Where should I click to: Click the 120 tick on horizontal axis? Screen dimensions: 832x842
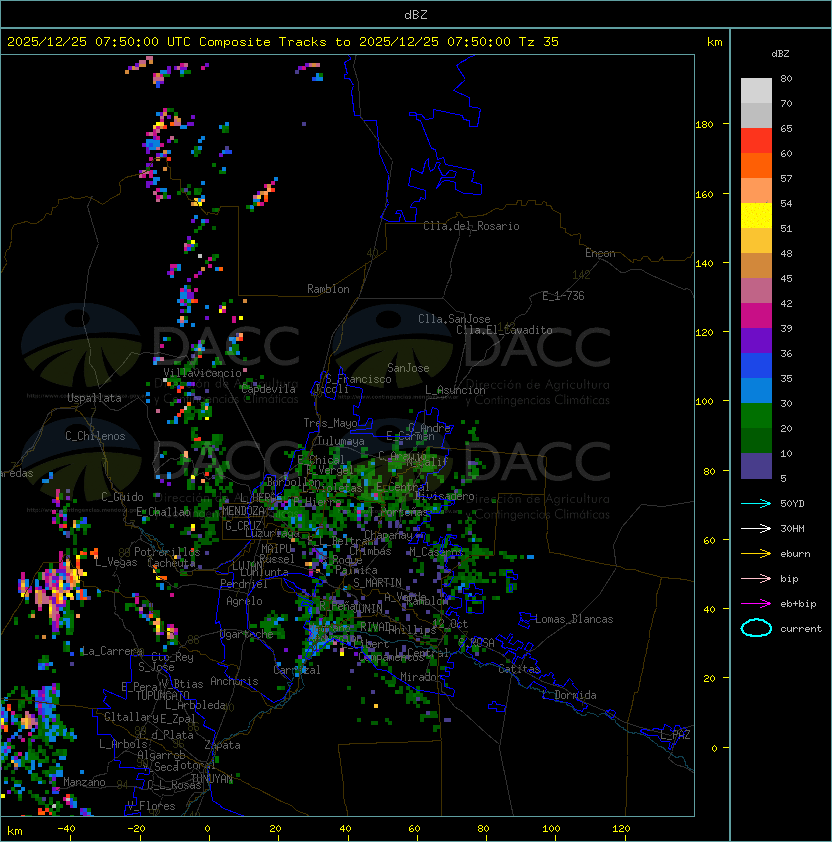[x=621, y=829]
